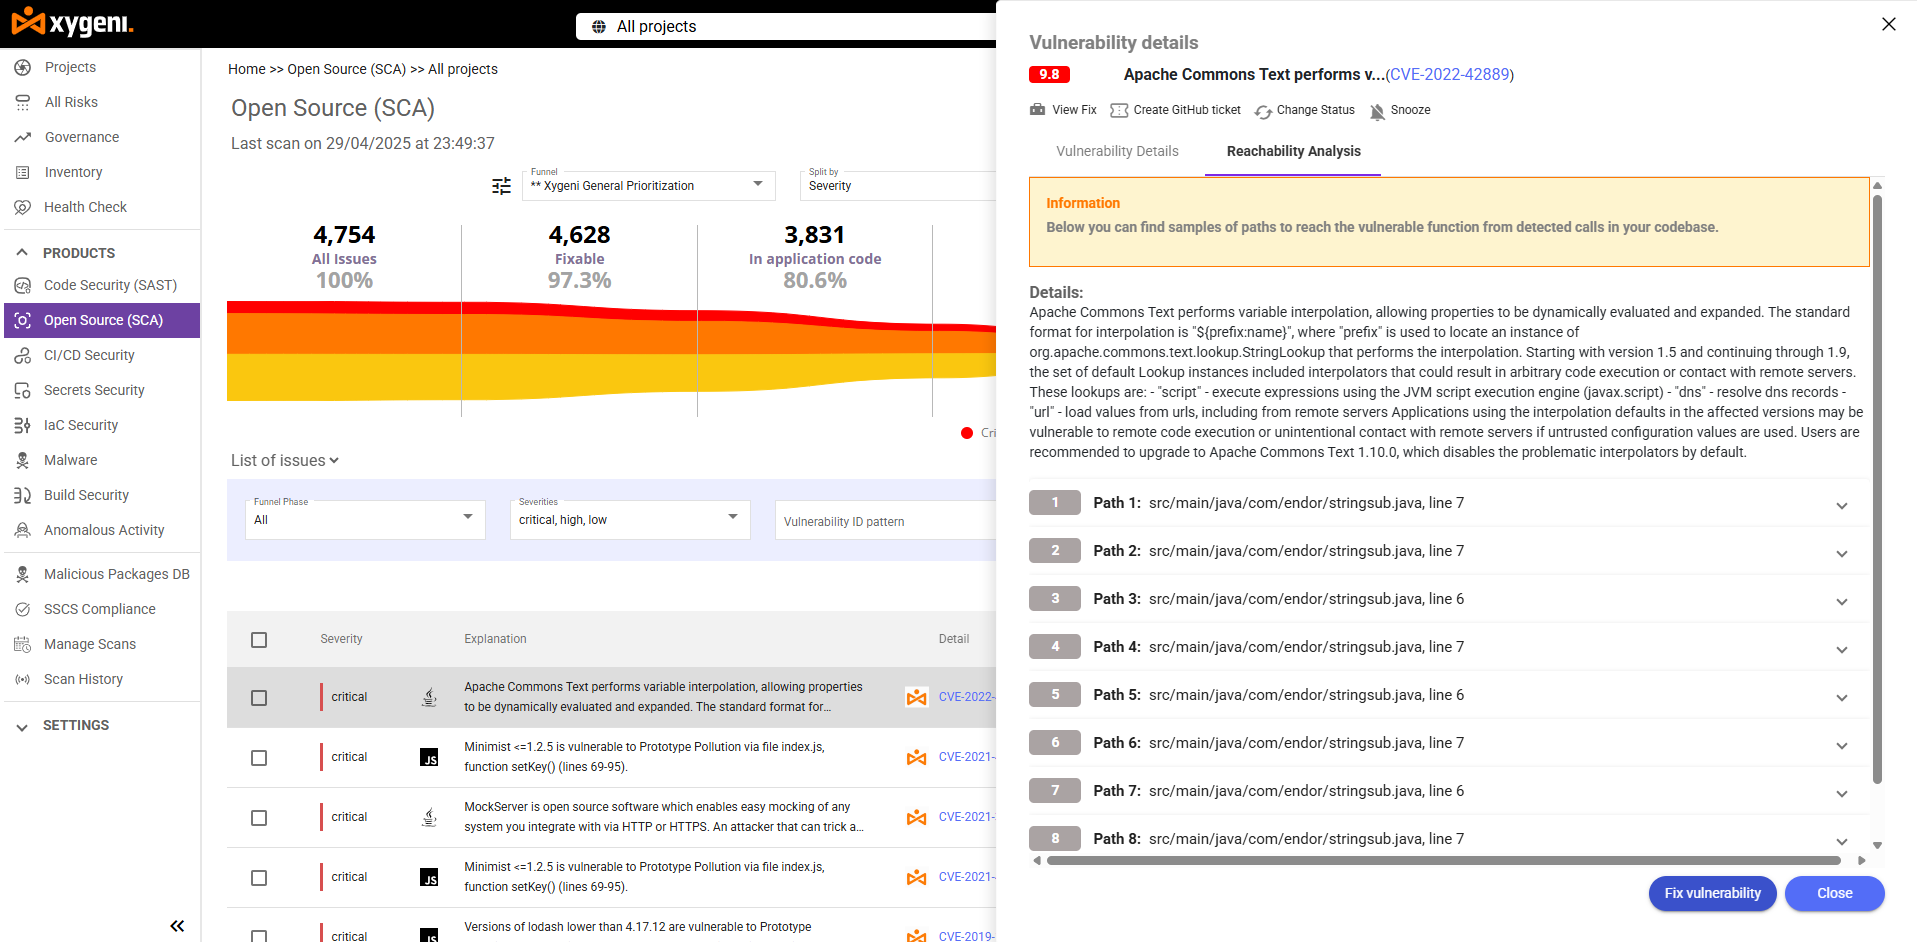Expand Path 7 details
The height and width of the screenshot is (942, 1917).
1841,793
